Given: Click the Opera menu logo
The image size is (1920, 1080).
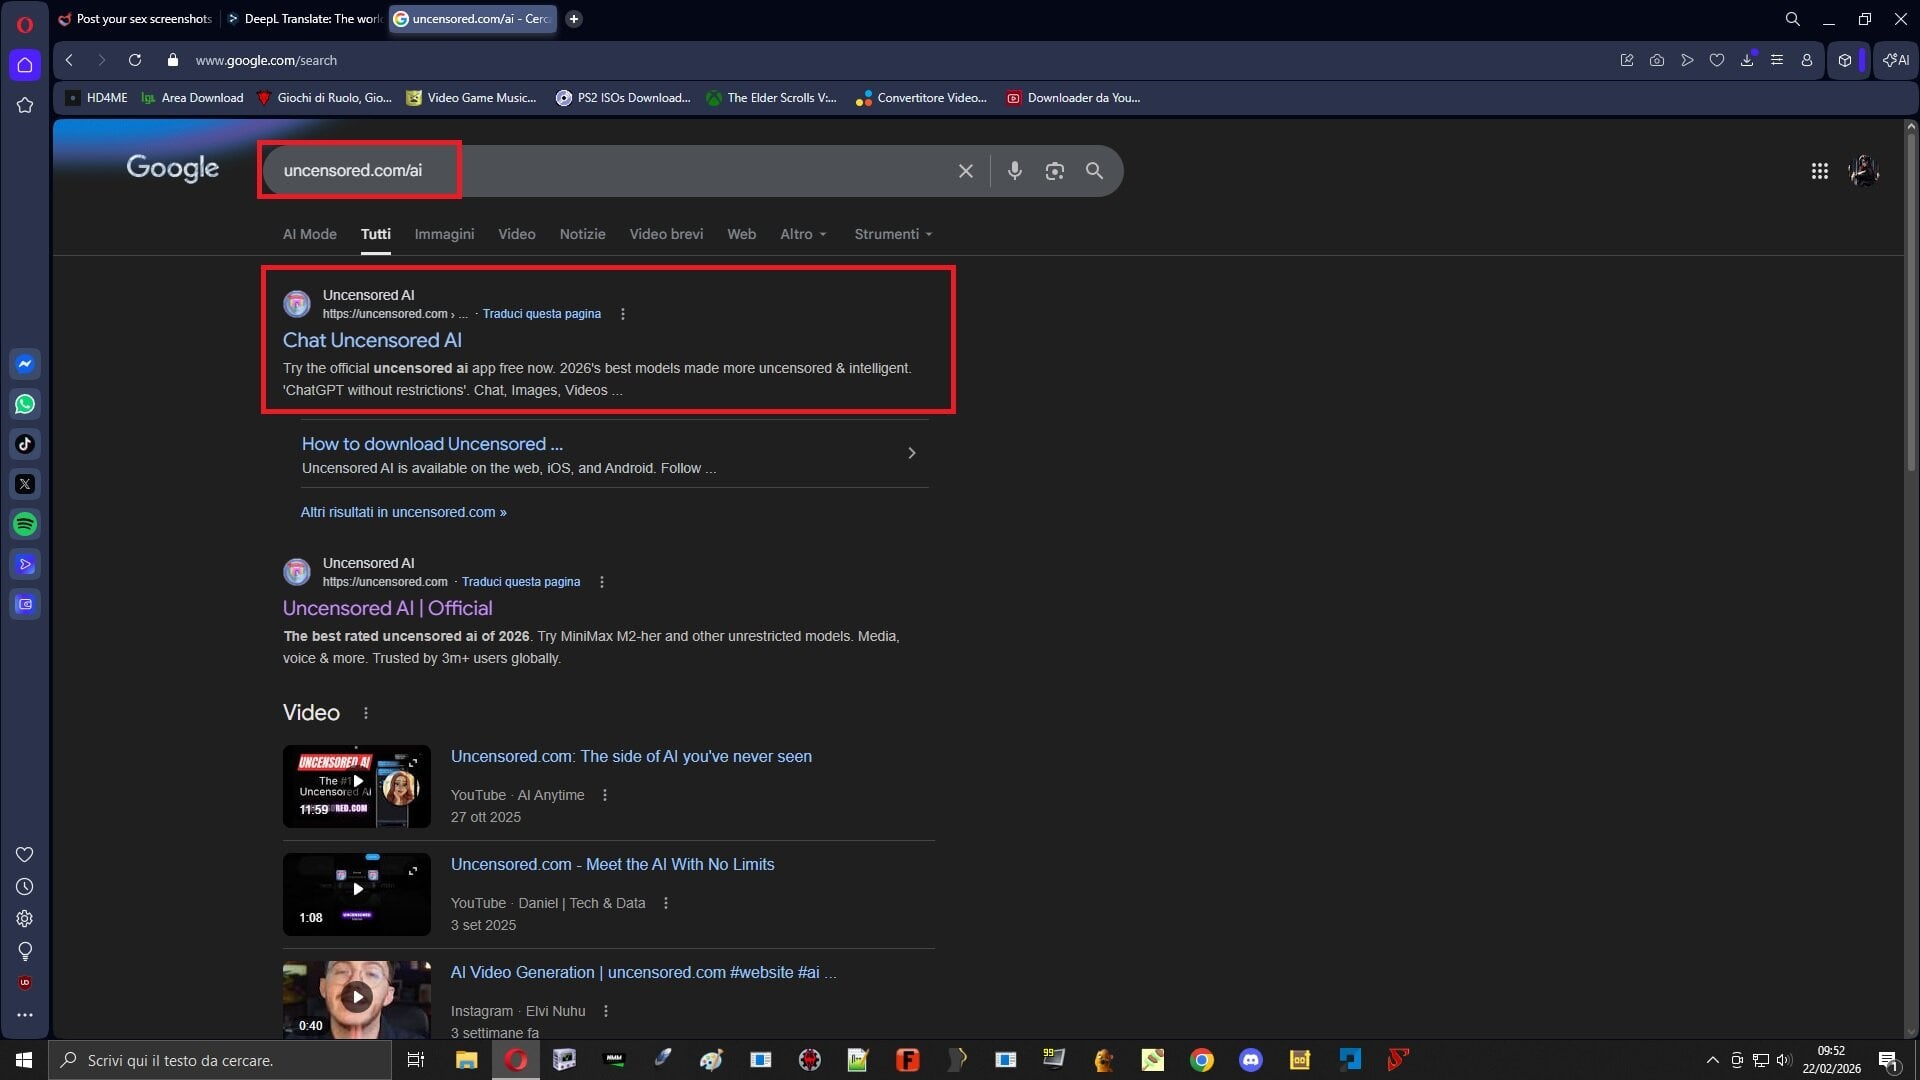Looking at the screenshot, I should (25, 24).
